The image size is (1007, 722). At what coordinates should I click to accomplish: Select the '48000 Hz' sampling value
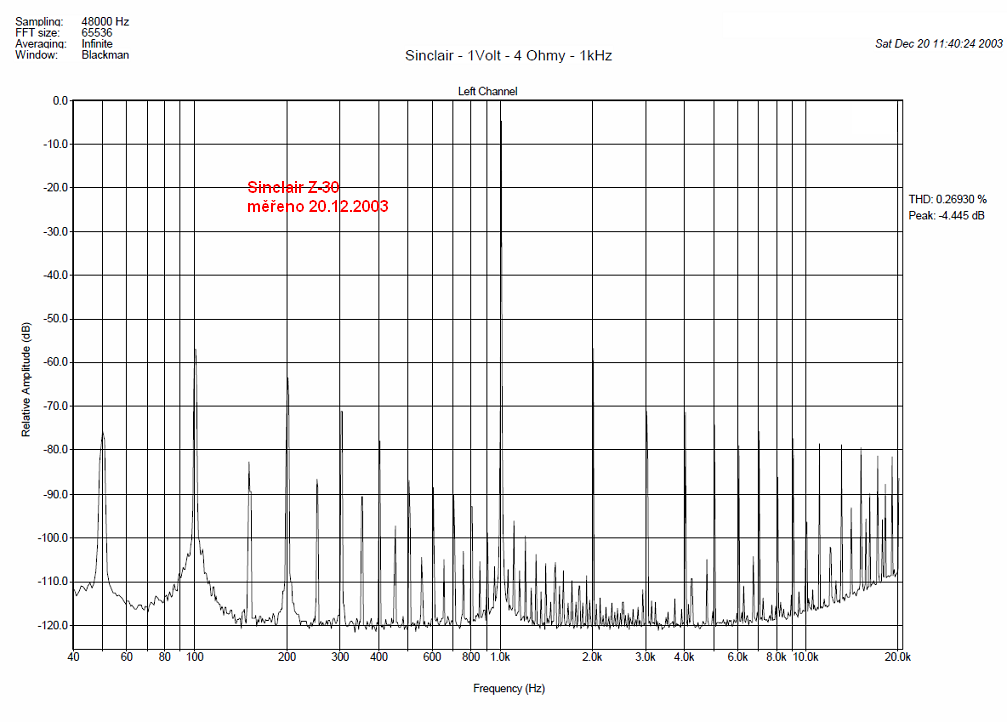105,22
